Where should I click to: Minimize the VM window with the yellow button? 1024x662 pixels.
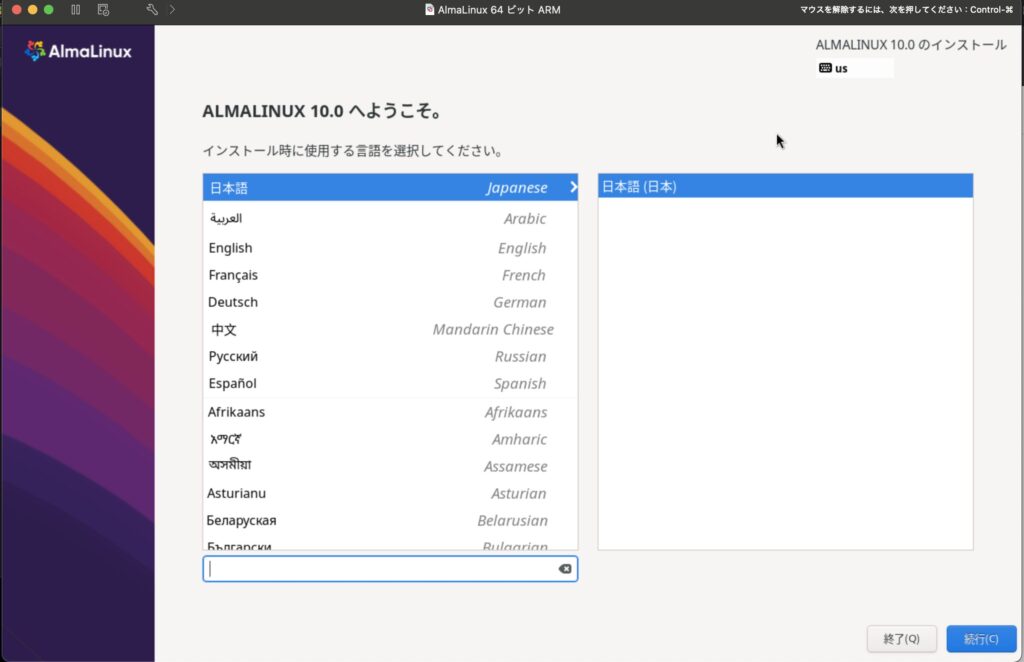pos(33,10)
